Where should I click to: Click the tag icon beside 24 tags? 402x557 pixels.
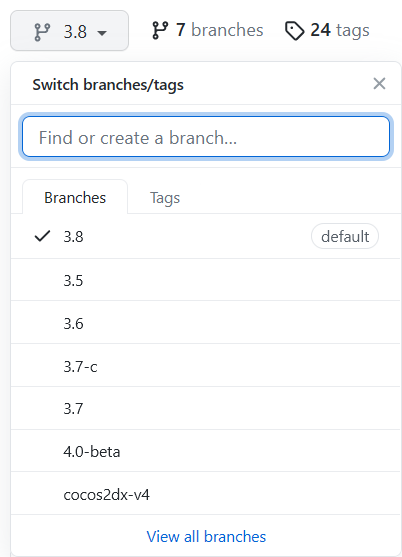click(295, 31)
